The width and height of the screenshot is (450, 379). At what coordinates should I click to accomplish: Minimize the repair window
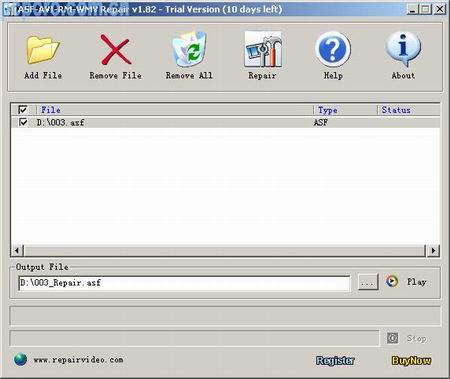pos(412,9)
